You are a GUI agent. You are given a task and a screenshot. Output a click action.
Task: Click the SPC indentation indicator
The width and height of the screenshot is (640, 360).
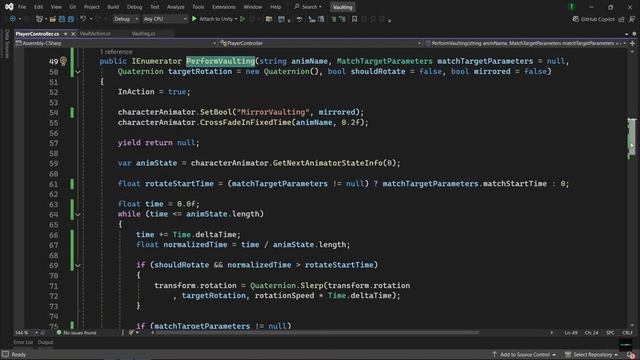610,333
